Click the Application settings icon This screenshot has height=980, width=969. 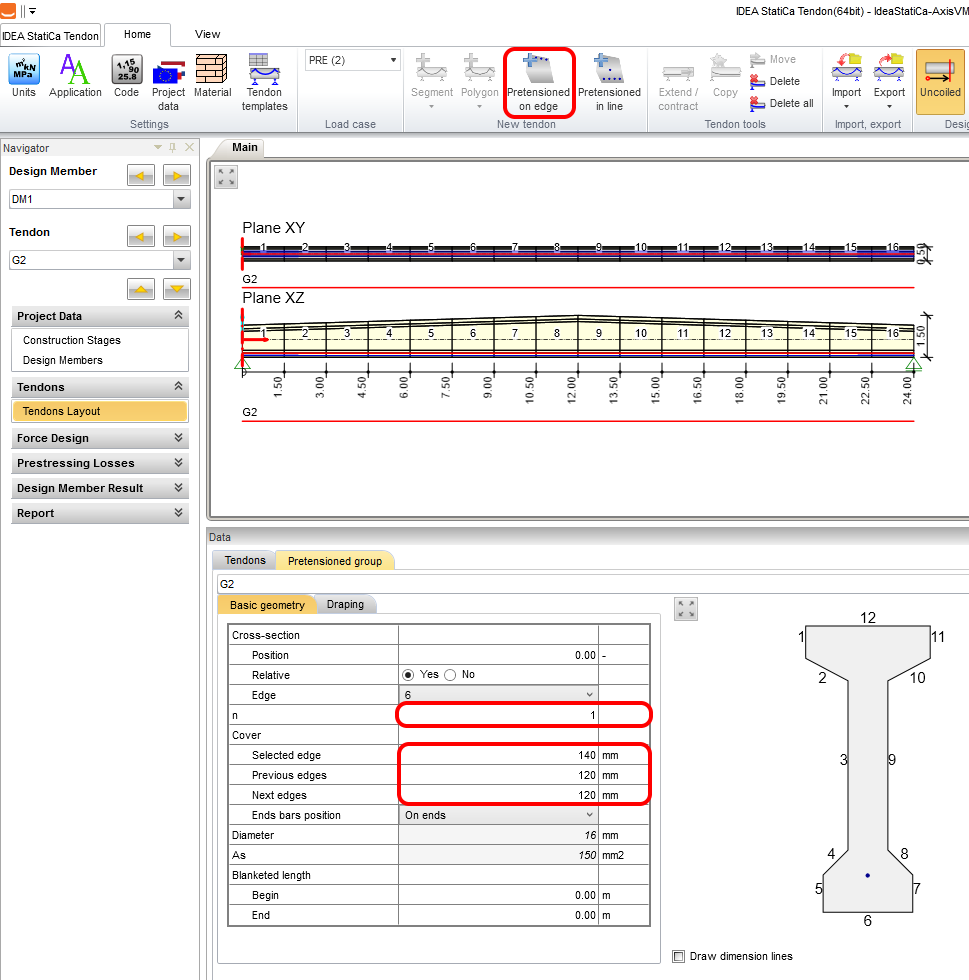tap(75, 76)
